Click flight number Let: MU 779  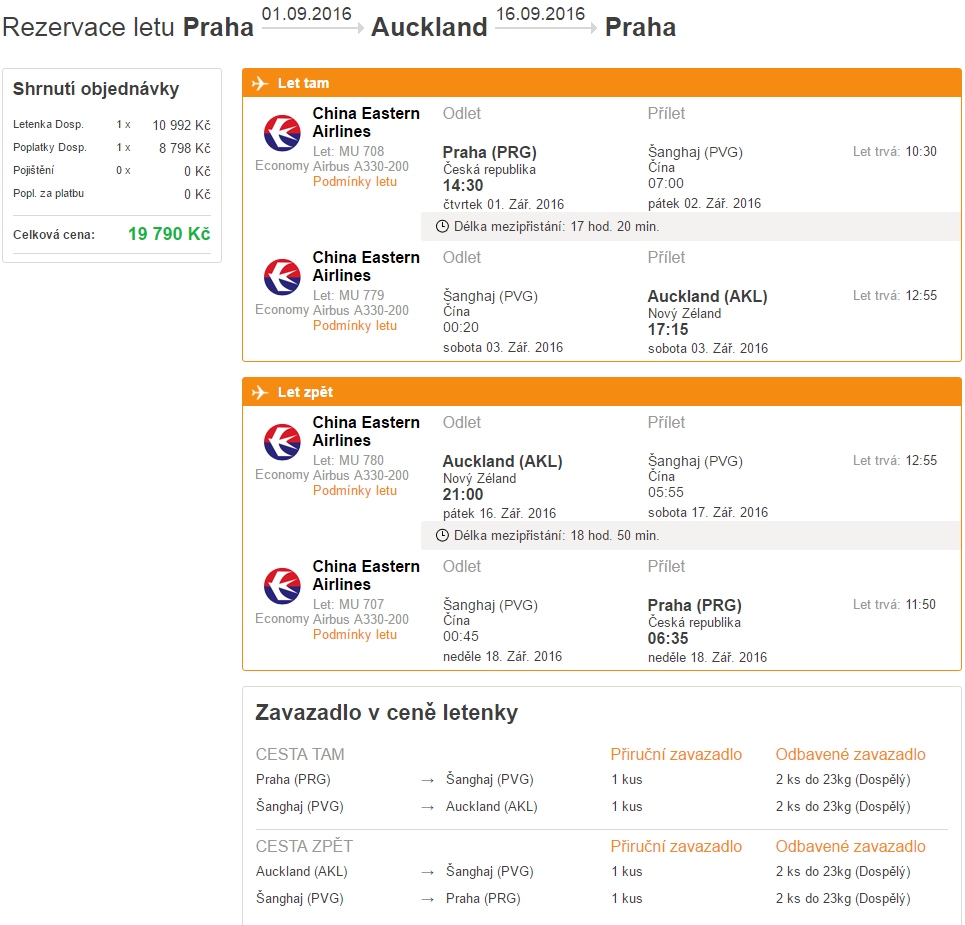click(x=348, y=295)
